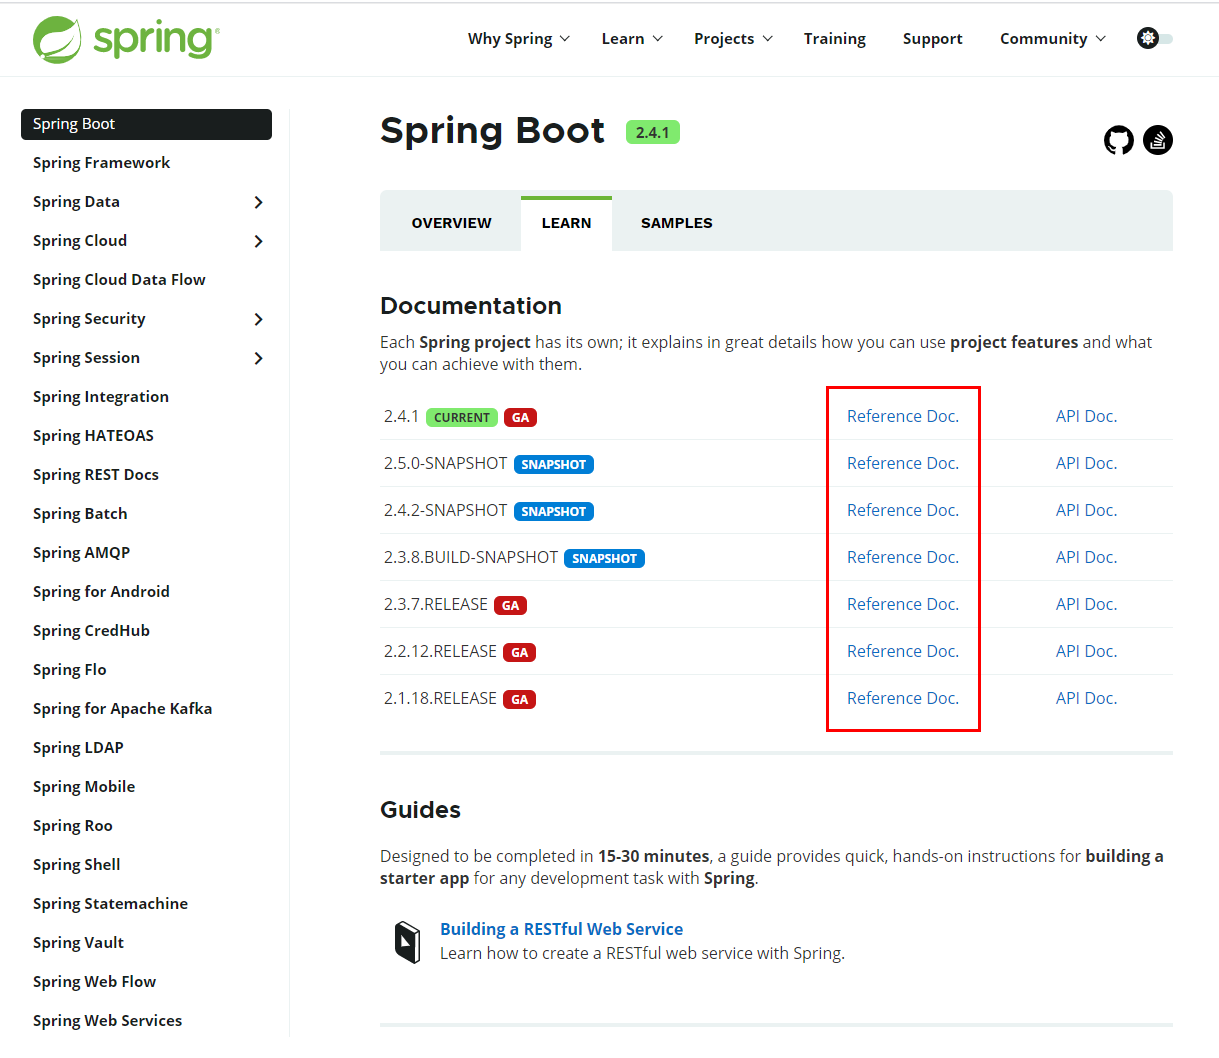Viewport: 1219px width, 1058px height.
Task: Open API Doc. for 2.4.2-SNAPSHOT
Action: tap(1086, 510)
